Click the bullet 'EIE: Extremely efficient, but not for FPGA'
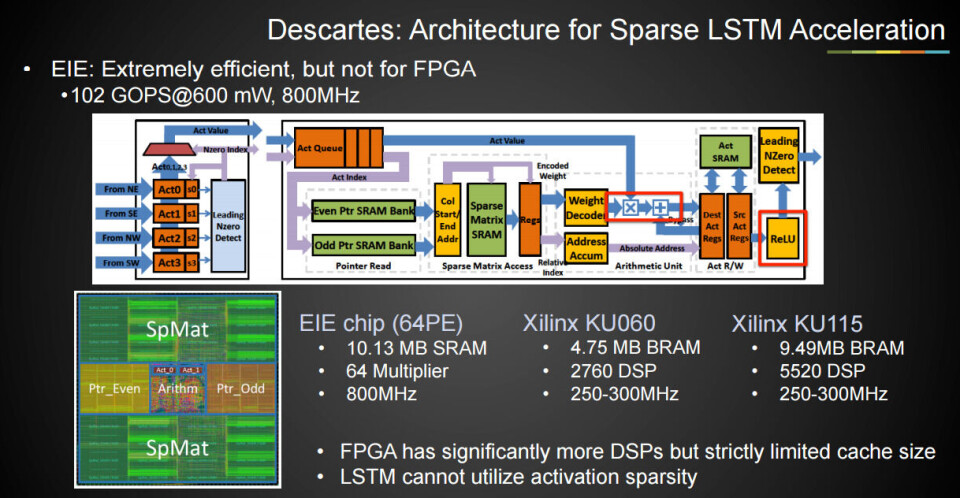 [x=263, y=69]
